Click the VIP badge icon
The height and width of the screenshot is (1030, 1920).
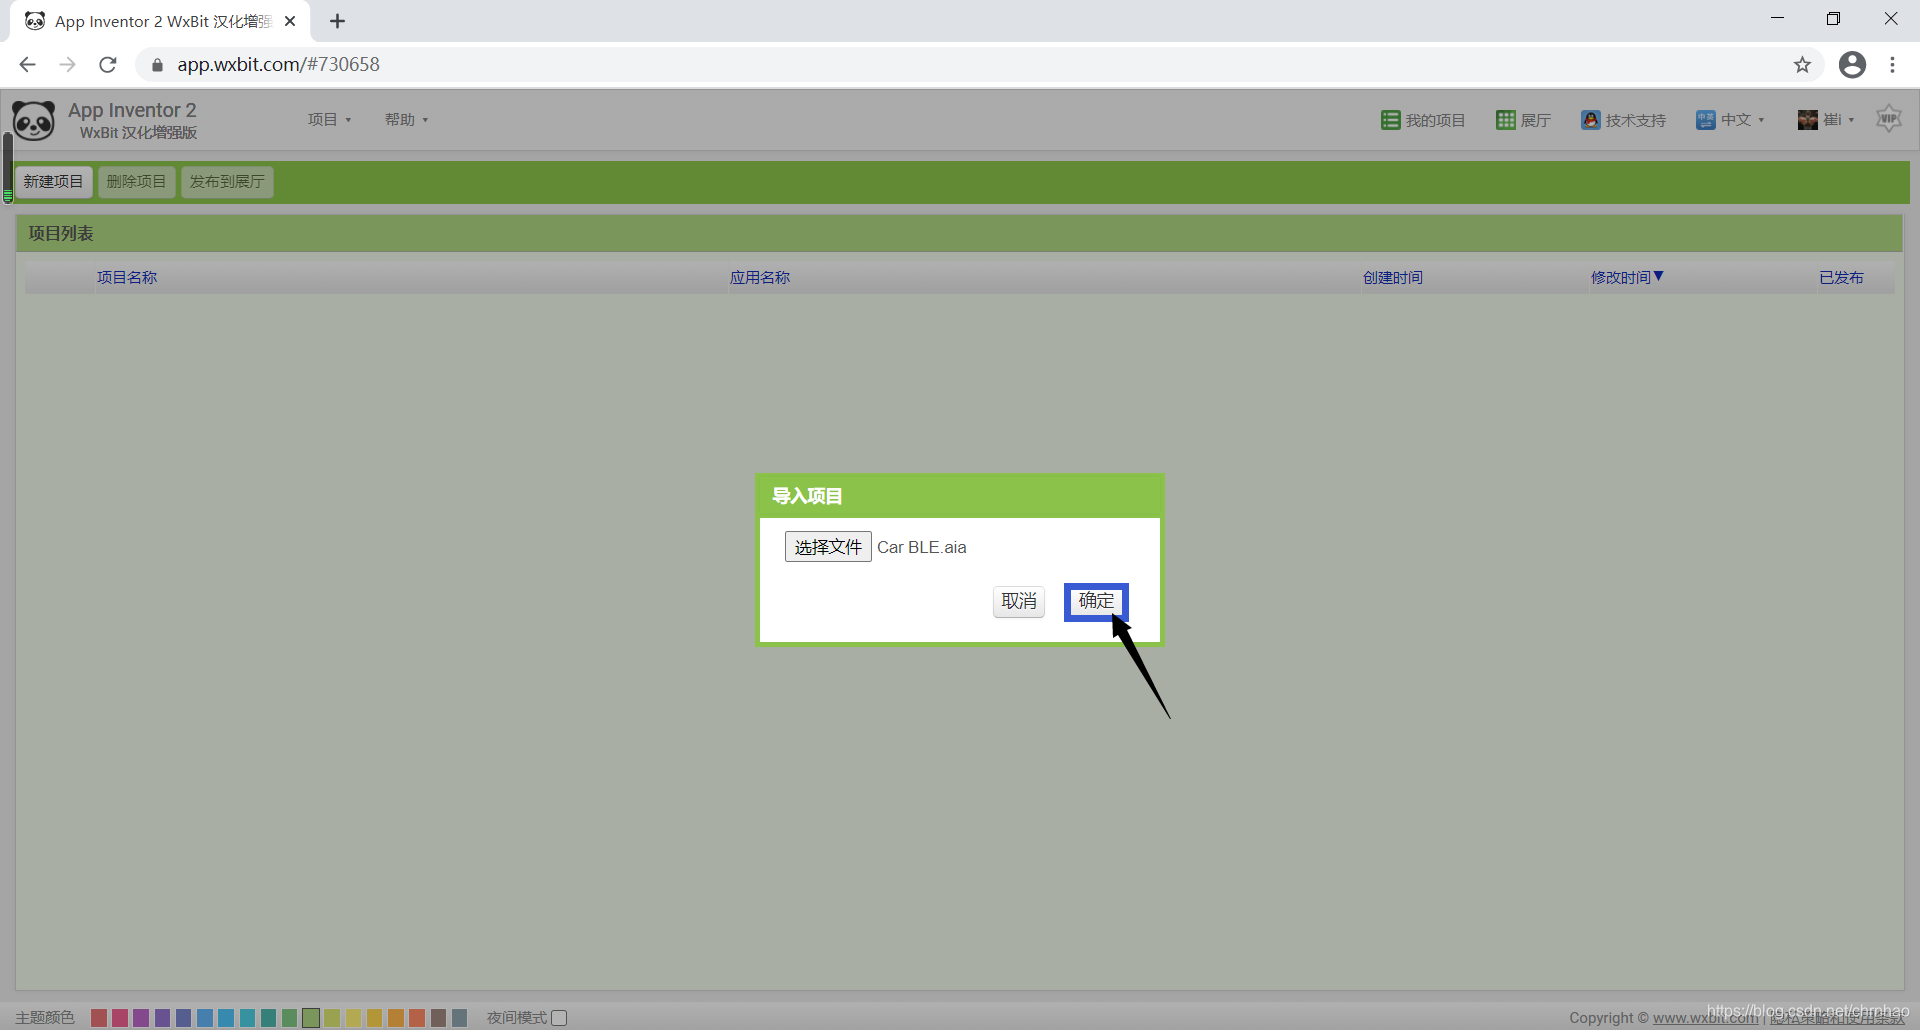point(1888,119)
